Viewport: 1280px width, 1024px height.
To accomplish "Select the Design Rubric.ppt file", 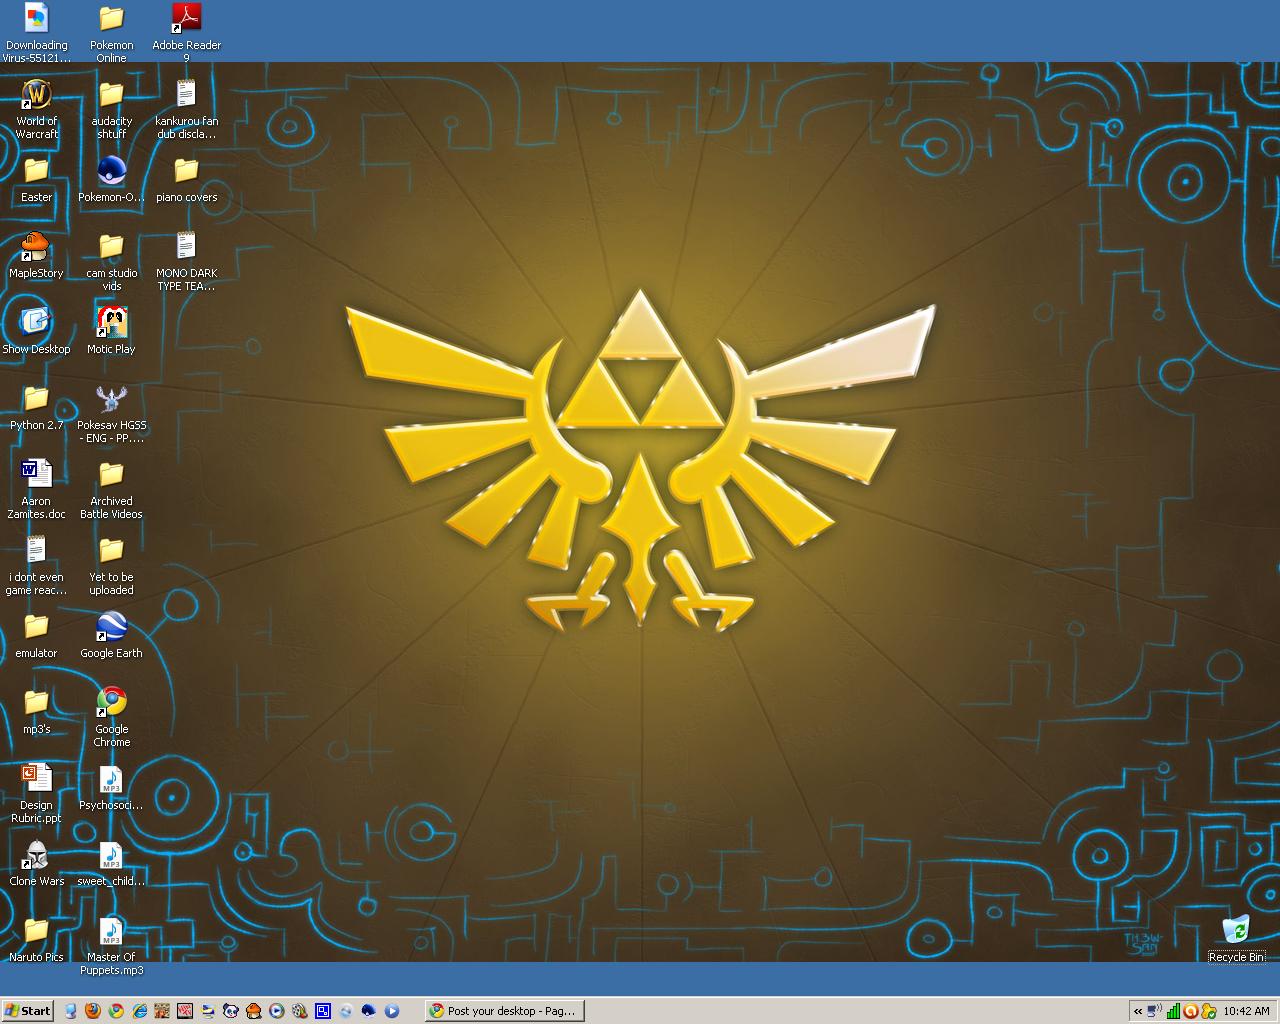I will (36, 779).
